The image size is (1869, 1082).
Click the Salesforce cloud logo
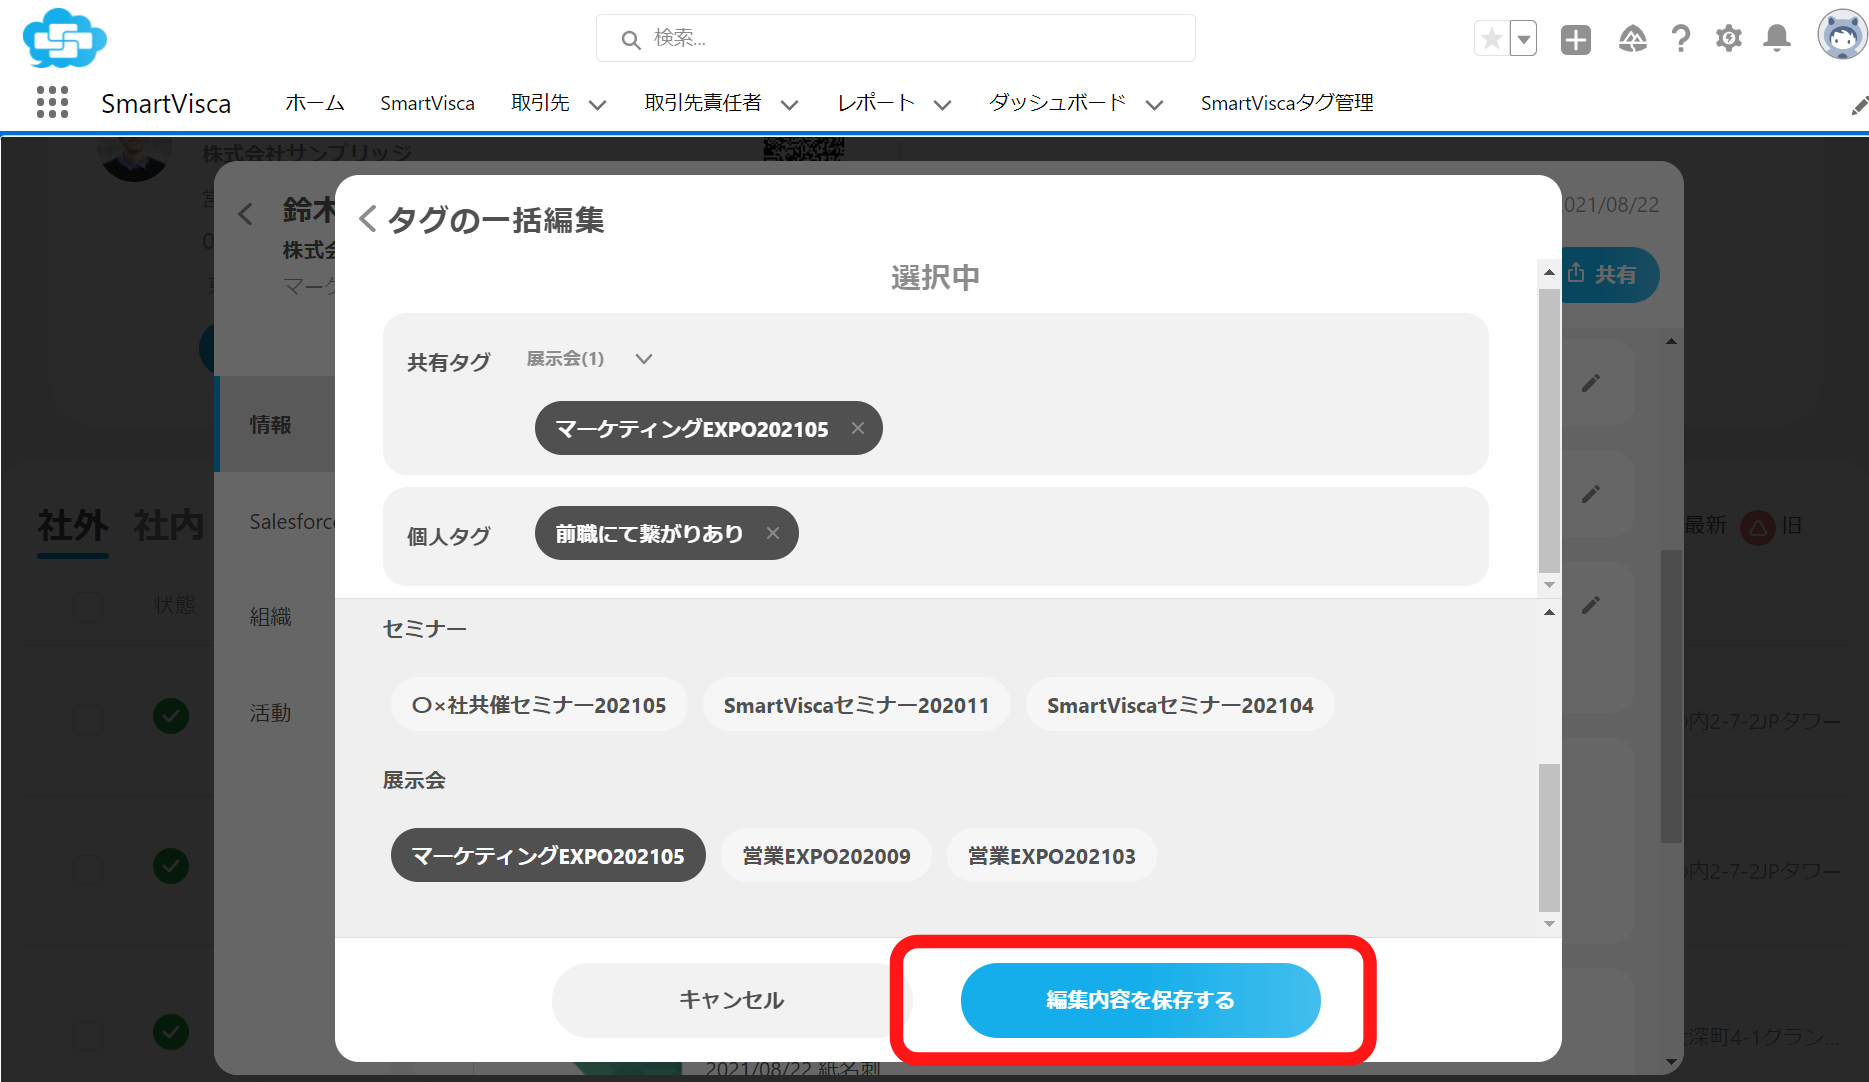click(65, 38)
